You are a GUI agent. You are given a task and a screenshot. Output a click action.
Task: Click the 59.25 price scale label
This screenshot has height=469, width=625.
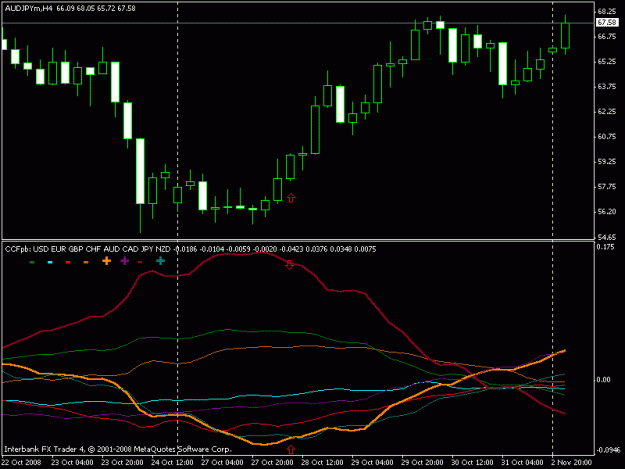click(607, 162)
